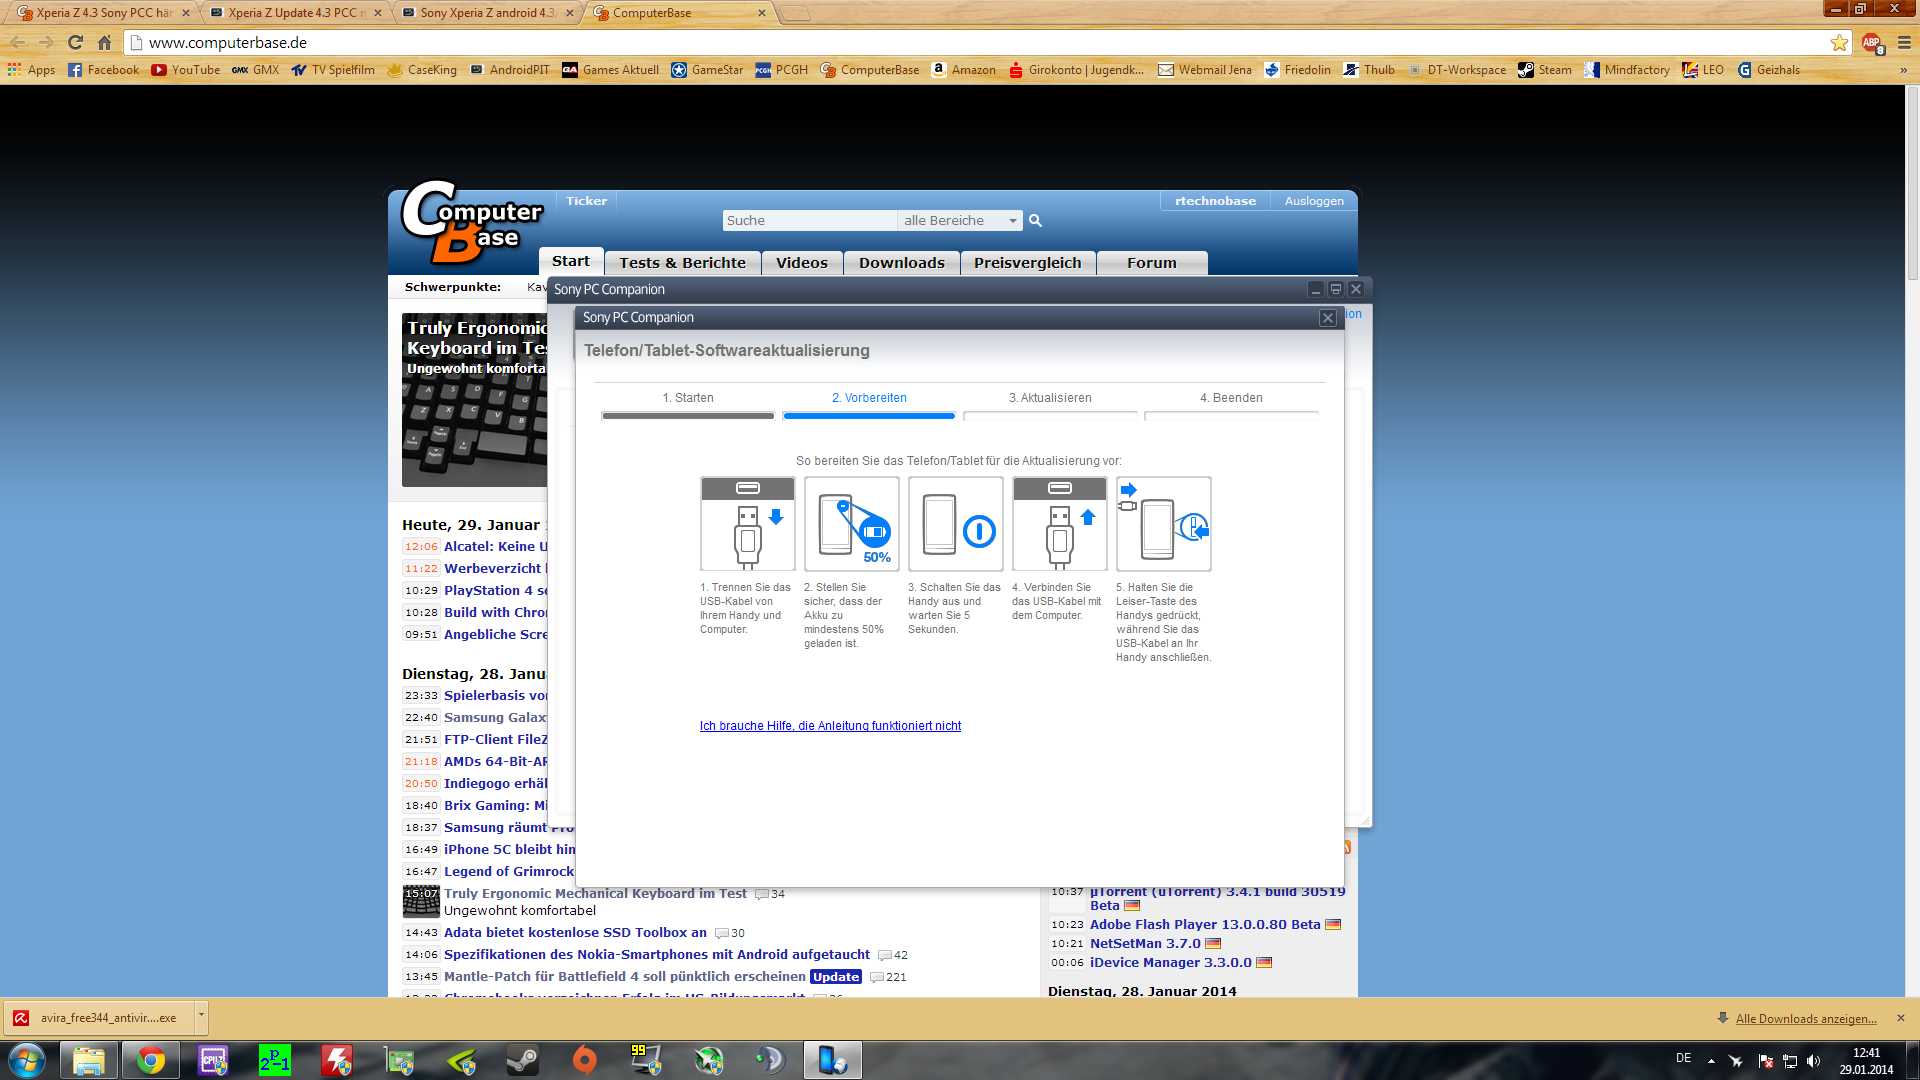This screenshot has height=1080, width=1920.
Task: Click the disconnect USB cable step icon
Action: coord(747,524)
